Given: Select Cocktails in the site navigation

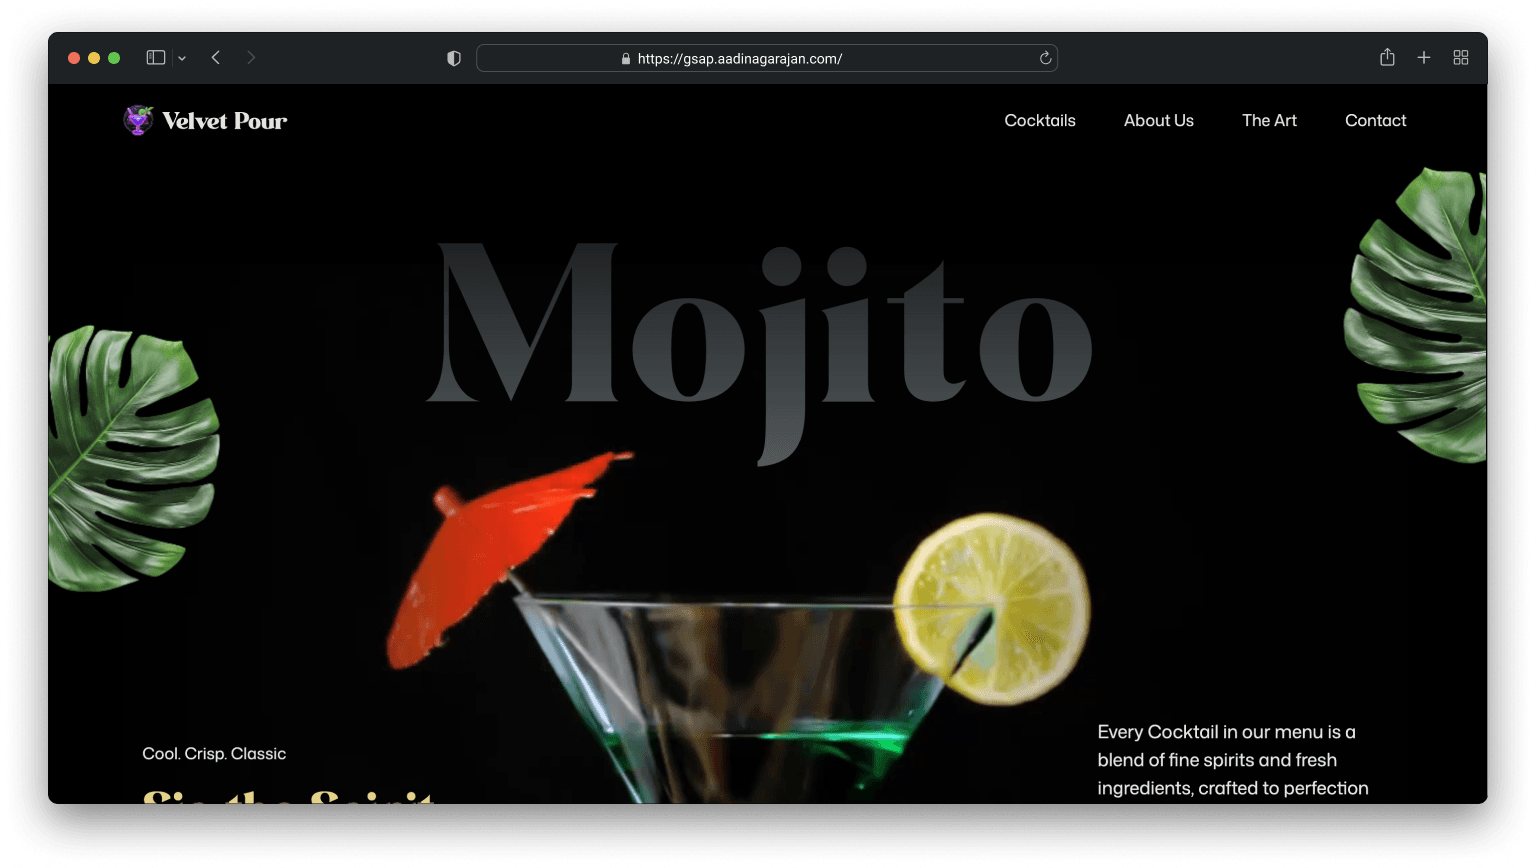Looking at the screenshot, I should click(1040, 120).
